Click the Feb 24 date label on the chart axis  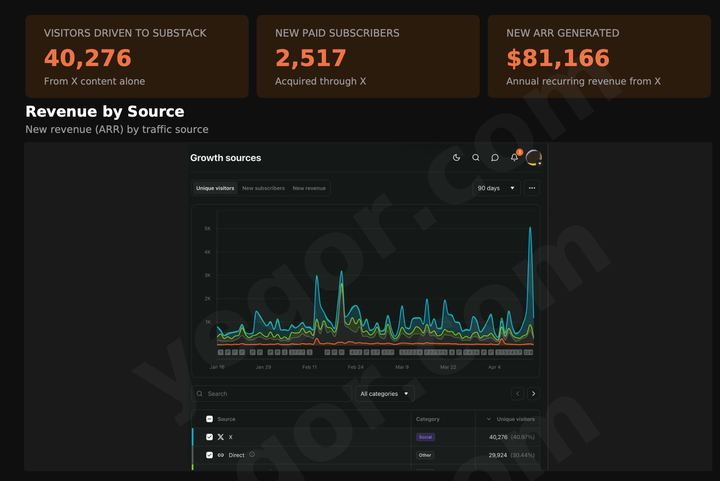click(355, 367)
